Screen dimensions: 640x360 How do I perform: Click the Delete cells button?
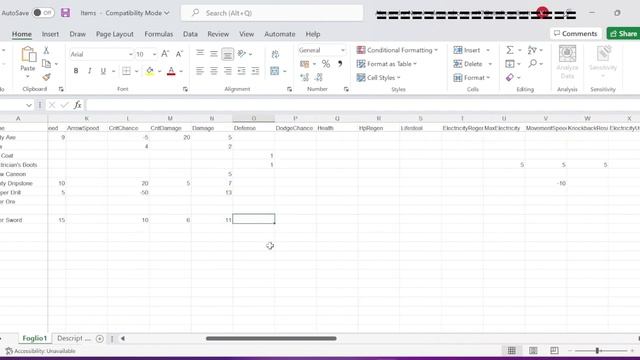pyautogui.click(x=468, y=64)
